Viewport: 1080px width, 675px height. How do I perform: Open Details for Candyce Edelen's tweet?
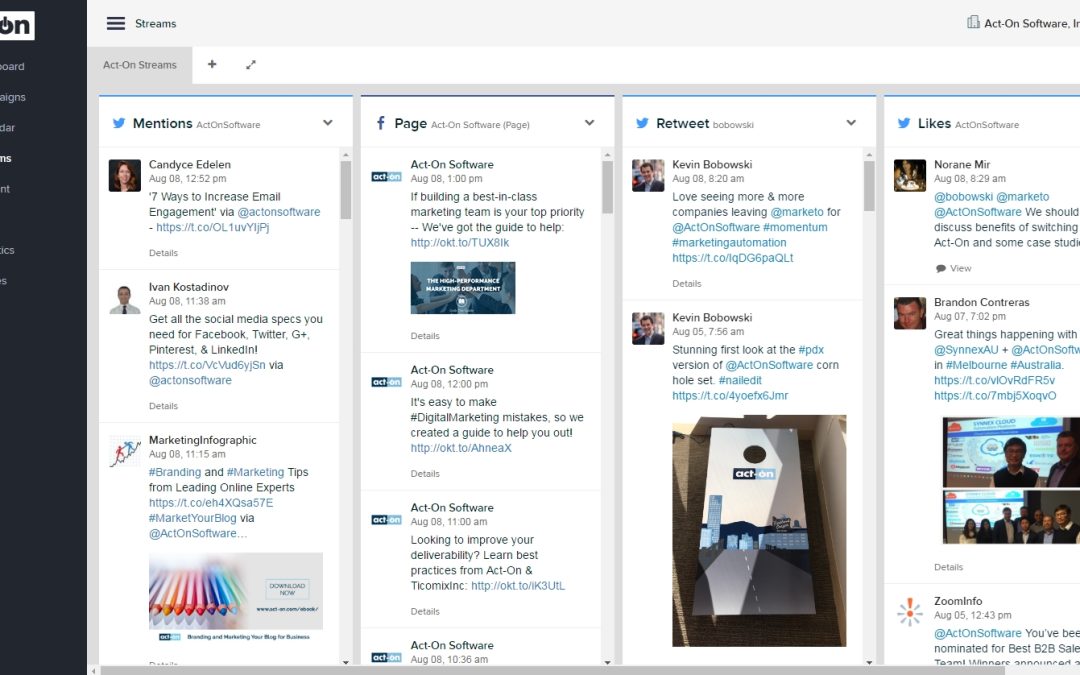163,253
